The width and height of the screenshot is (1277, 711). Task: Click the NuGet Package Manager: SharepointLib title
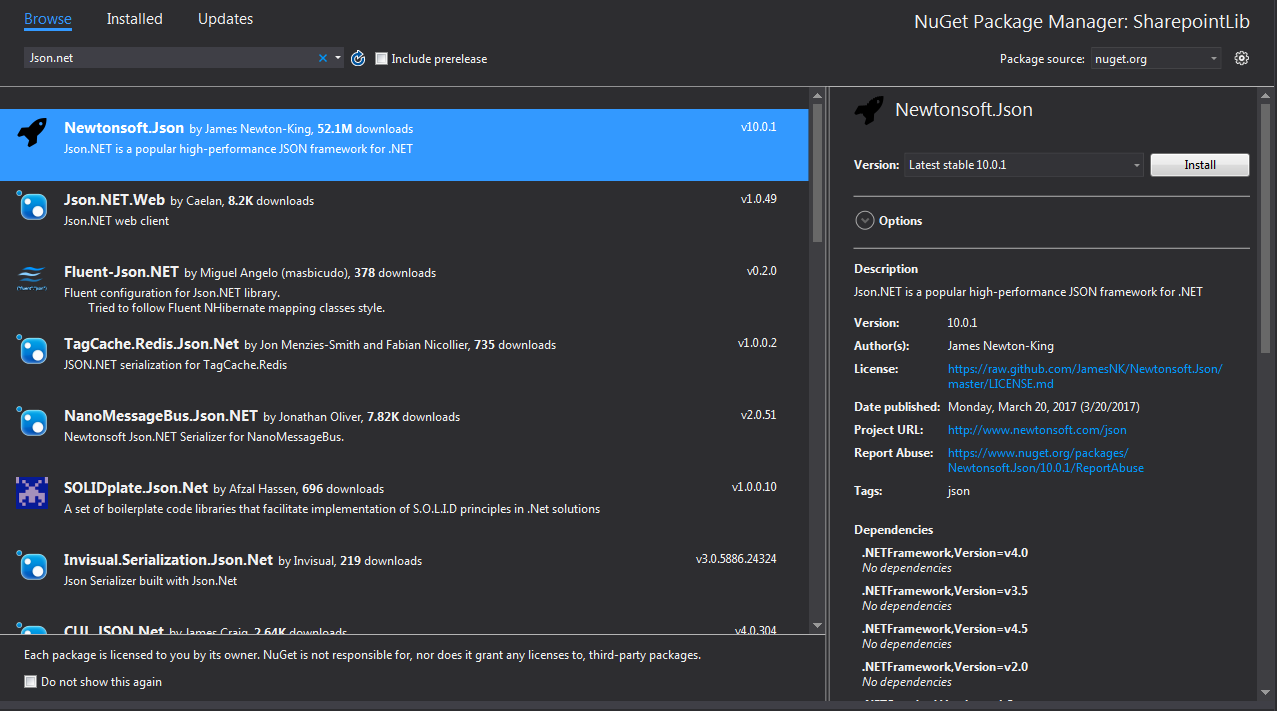click(x=1082, y=22)
